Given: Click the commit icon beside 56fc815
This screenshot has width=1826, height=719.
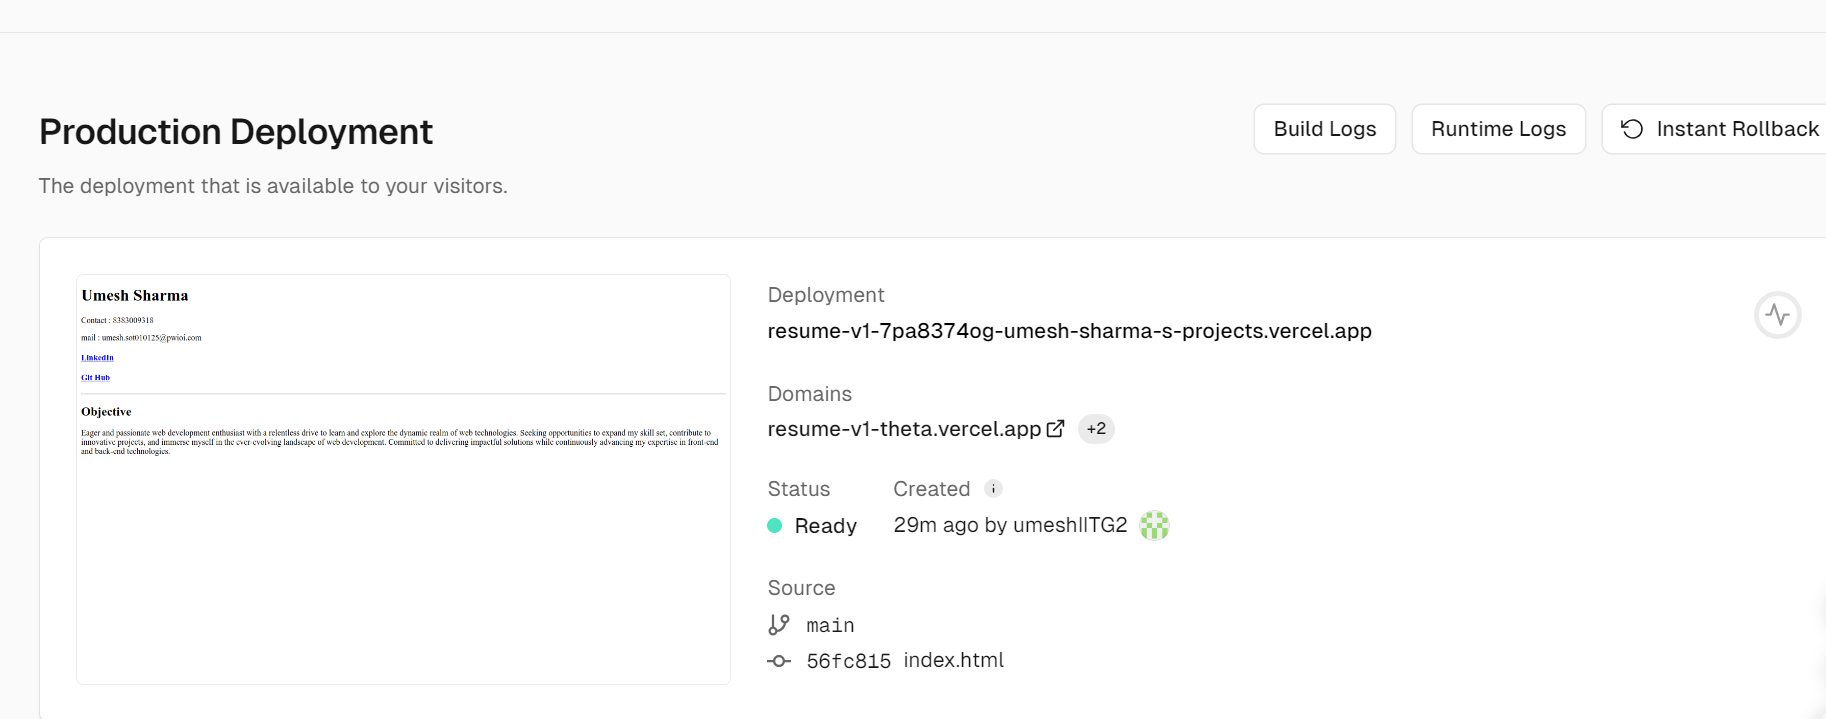Looking at the screenshot, I should [x=779, y=661].
